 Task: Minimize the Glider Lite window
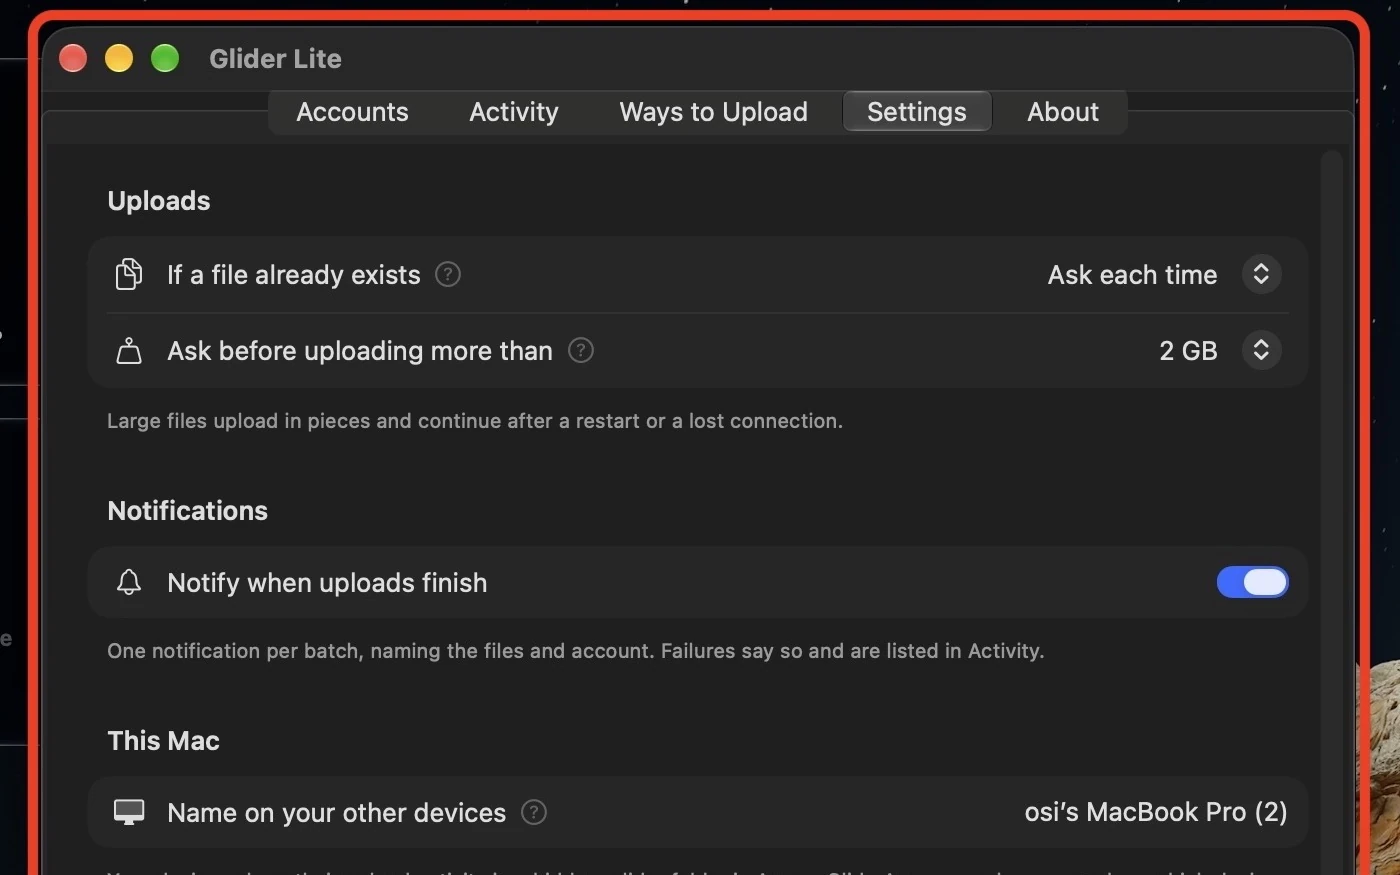(x=119, y=59)
